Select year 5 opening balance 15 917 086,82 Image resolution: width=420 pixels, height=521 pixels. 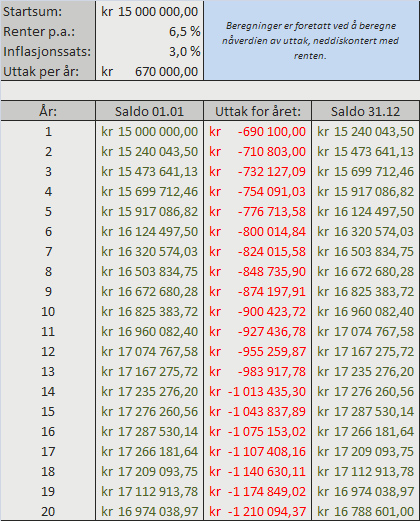(149, 211)
